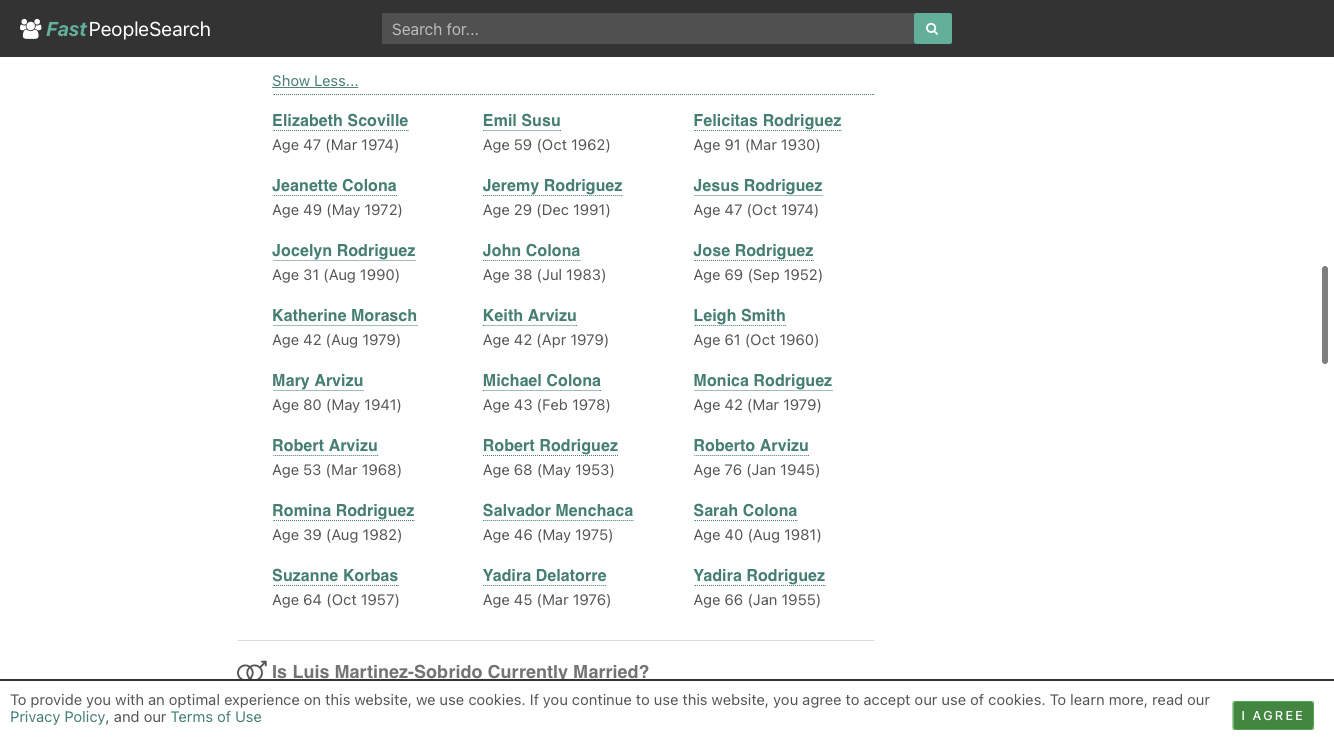Open Monica Rodriguez's profile

[762, 380]
